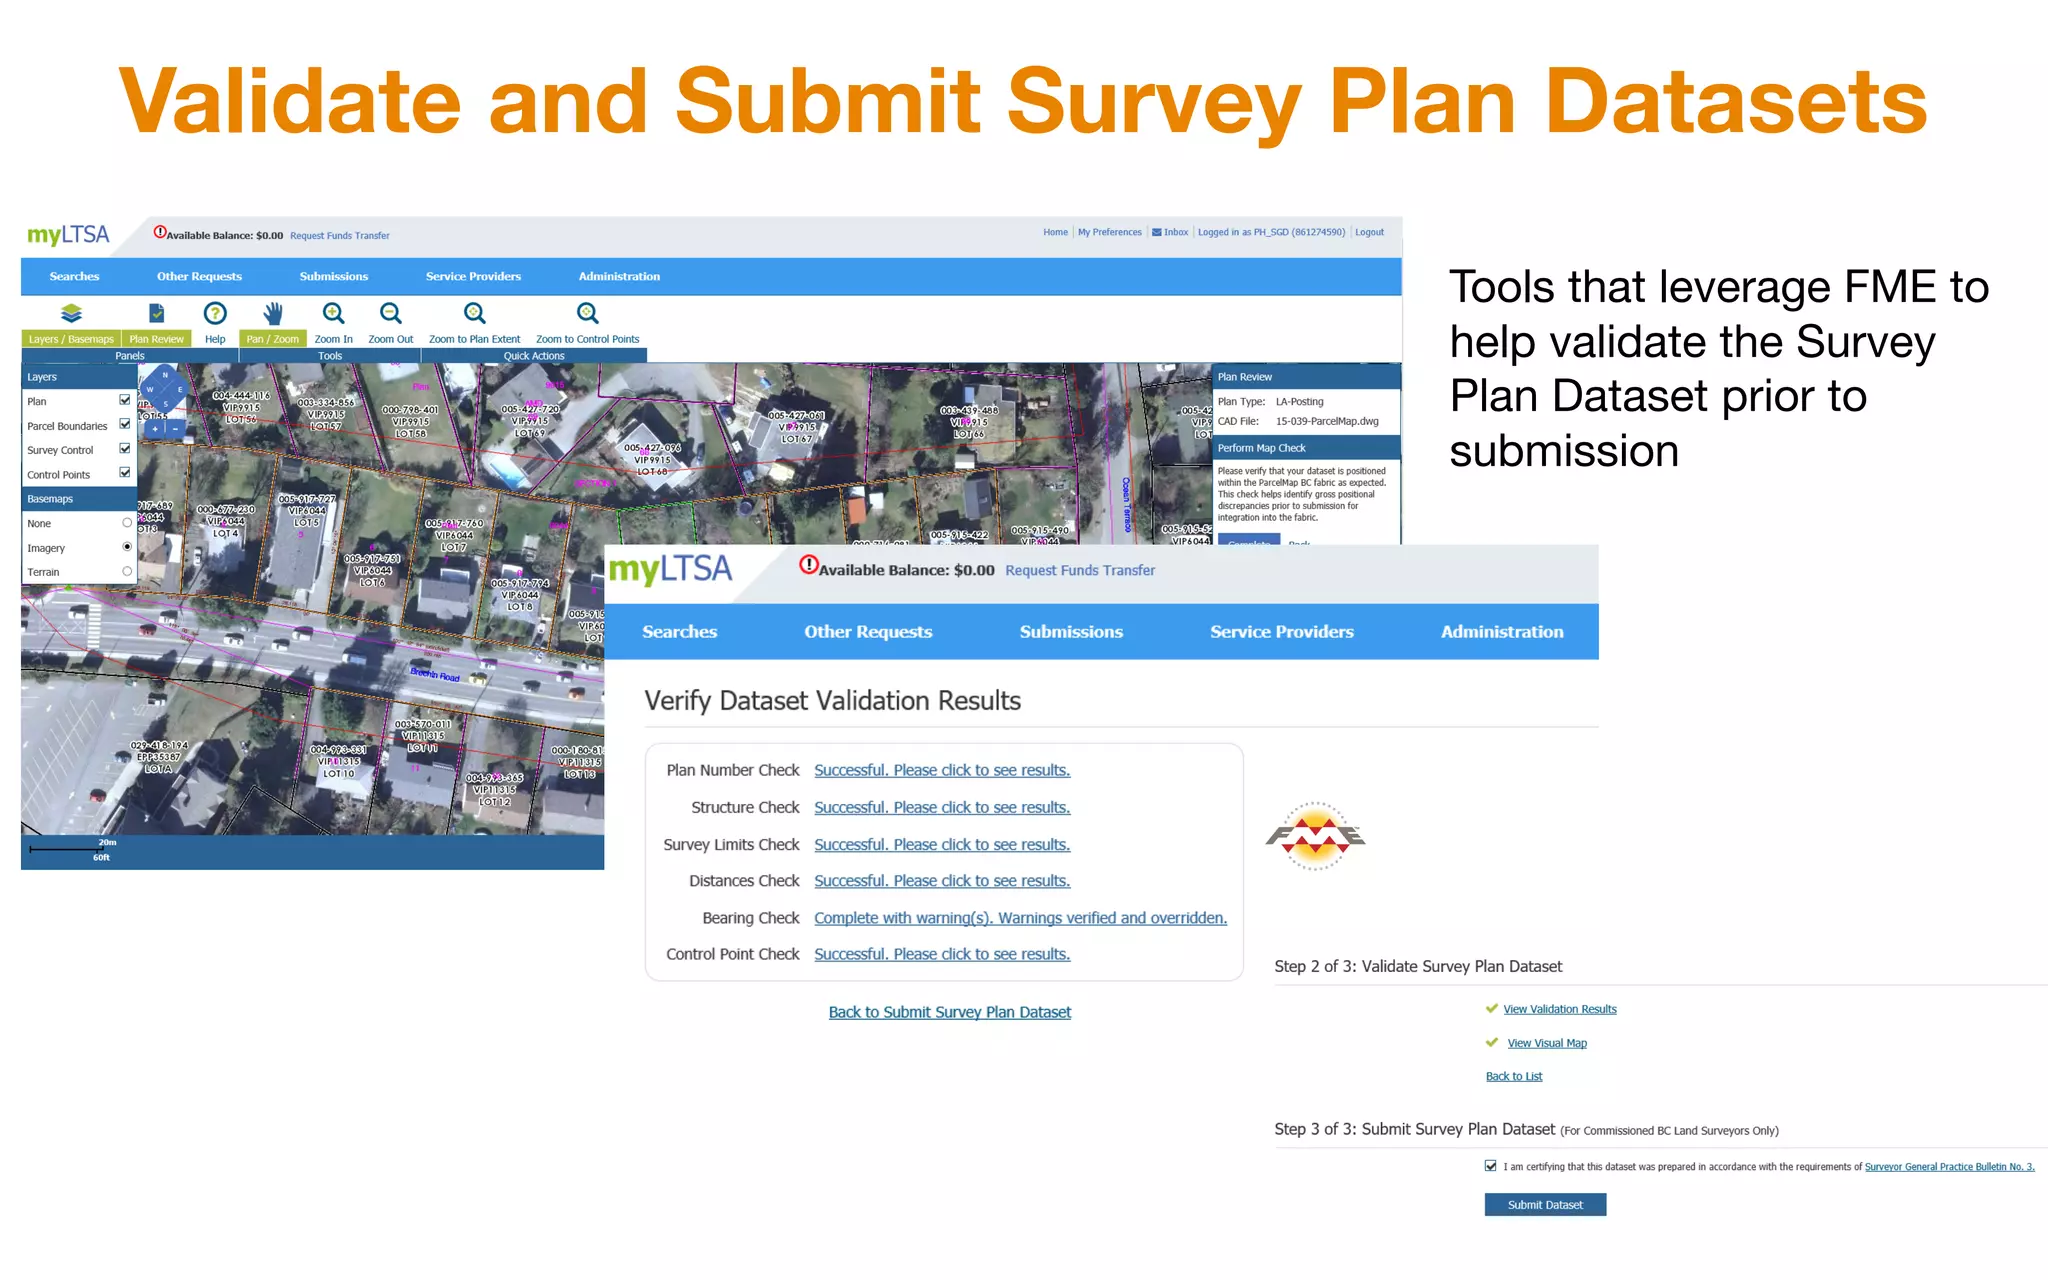Uncheck the Parcel Boundaries layer checkbox
This screenshot has width=2048, height=1280.
125,424
